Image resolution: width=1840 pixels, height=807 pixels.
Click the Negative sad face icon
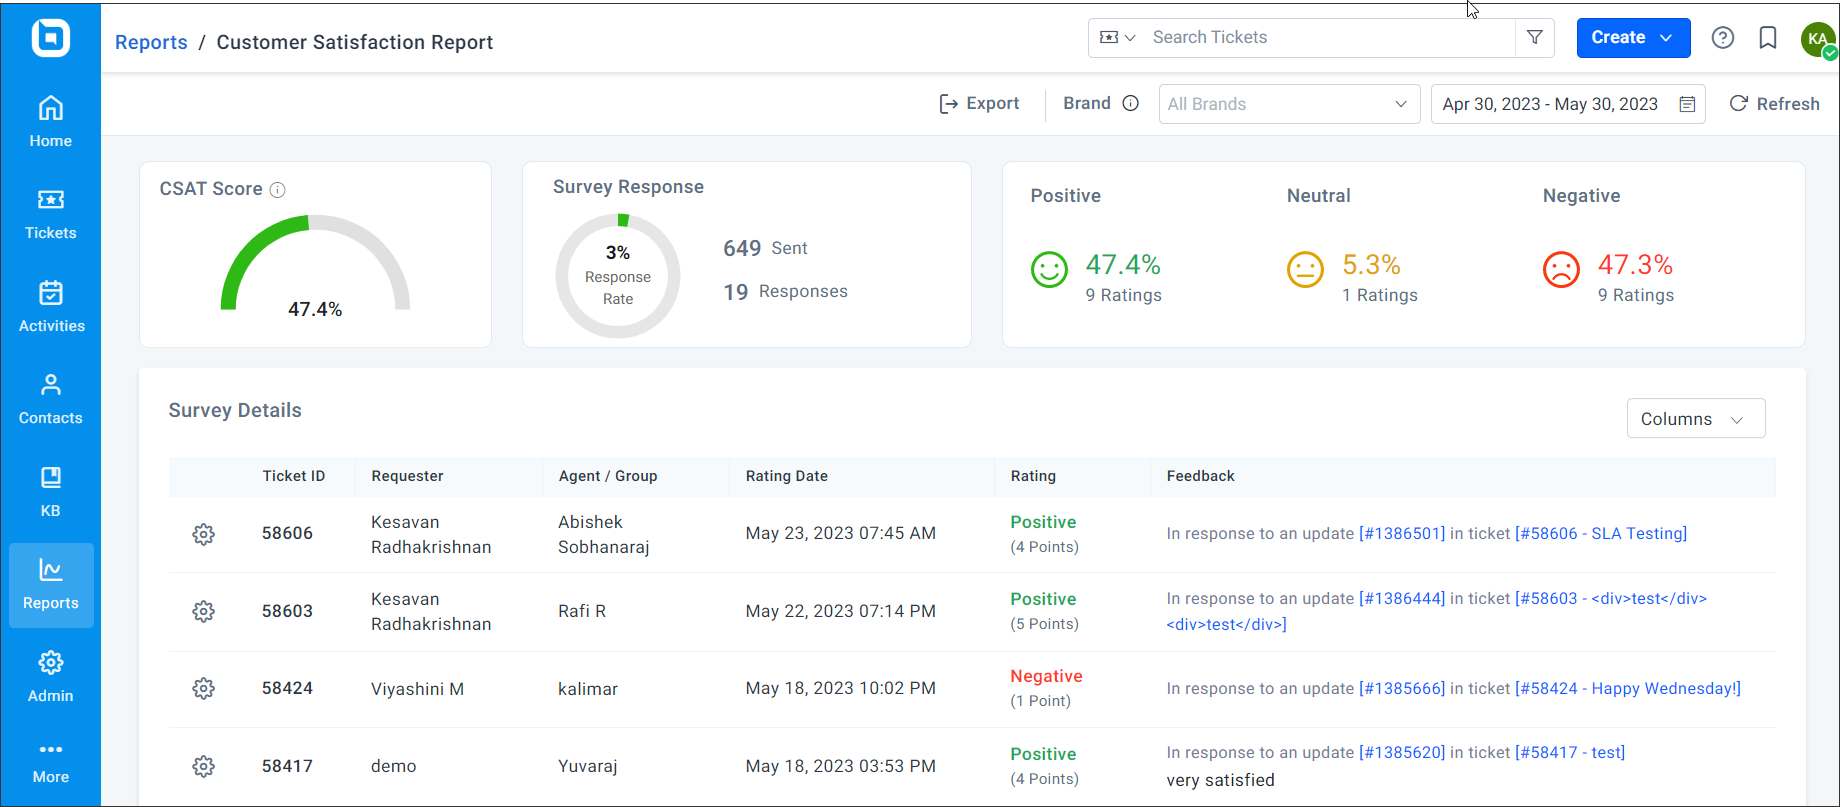click(x=1561, y=269)
